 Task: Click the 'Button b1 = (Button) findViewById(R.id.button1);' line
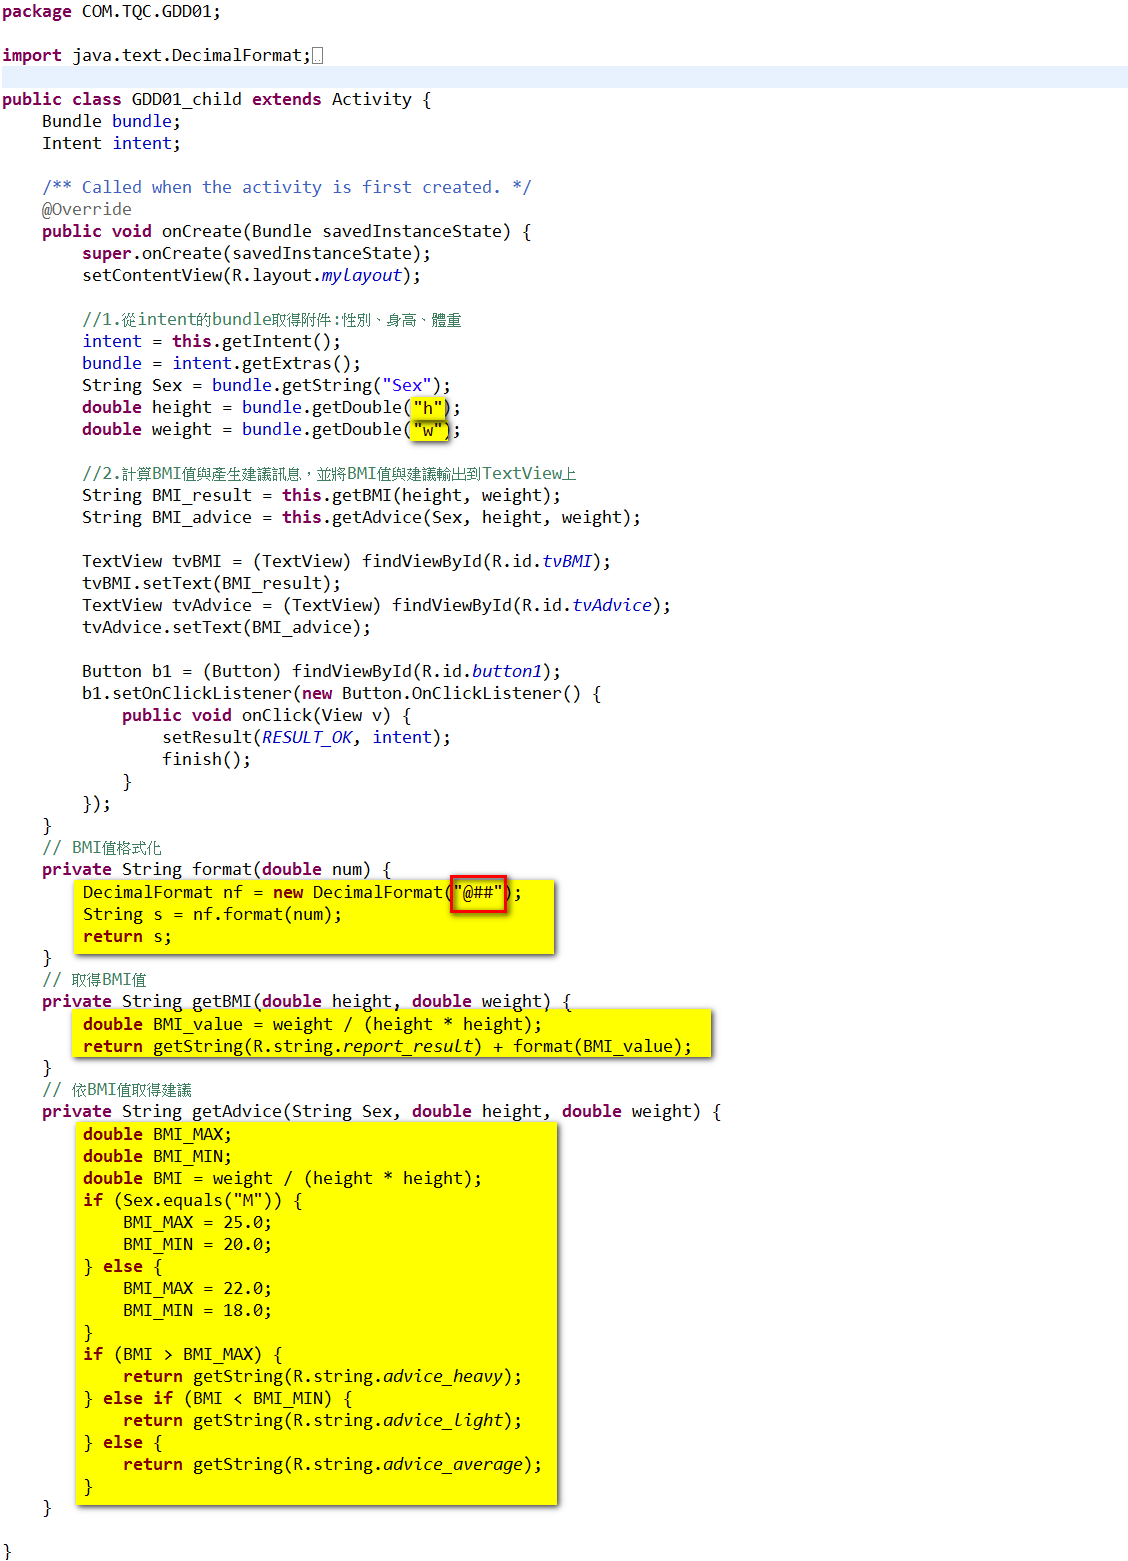tap(322, 672)
